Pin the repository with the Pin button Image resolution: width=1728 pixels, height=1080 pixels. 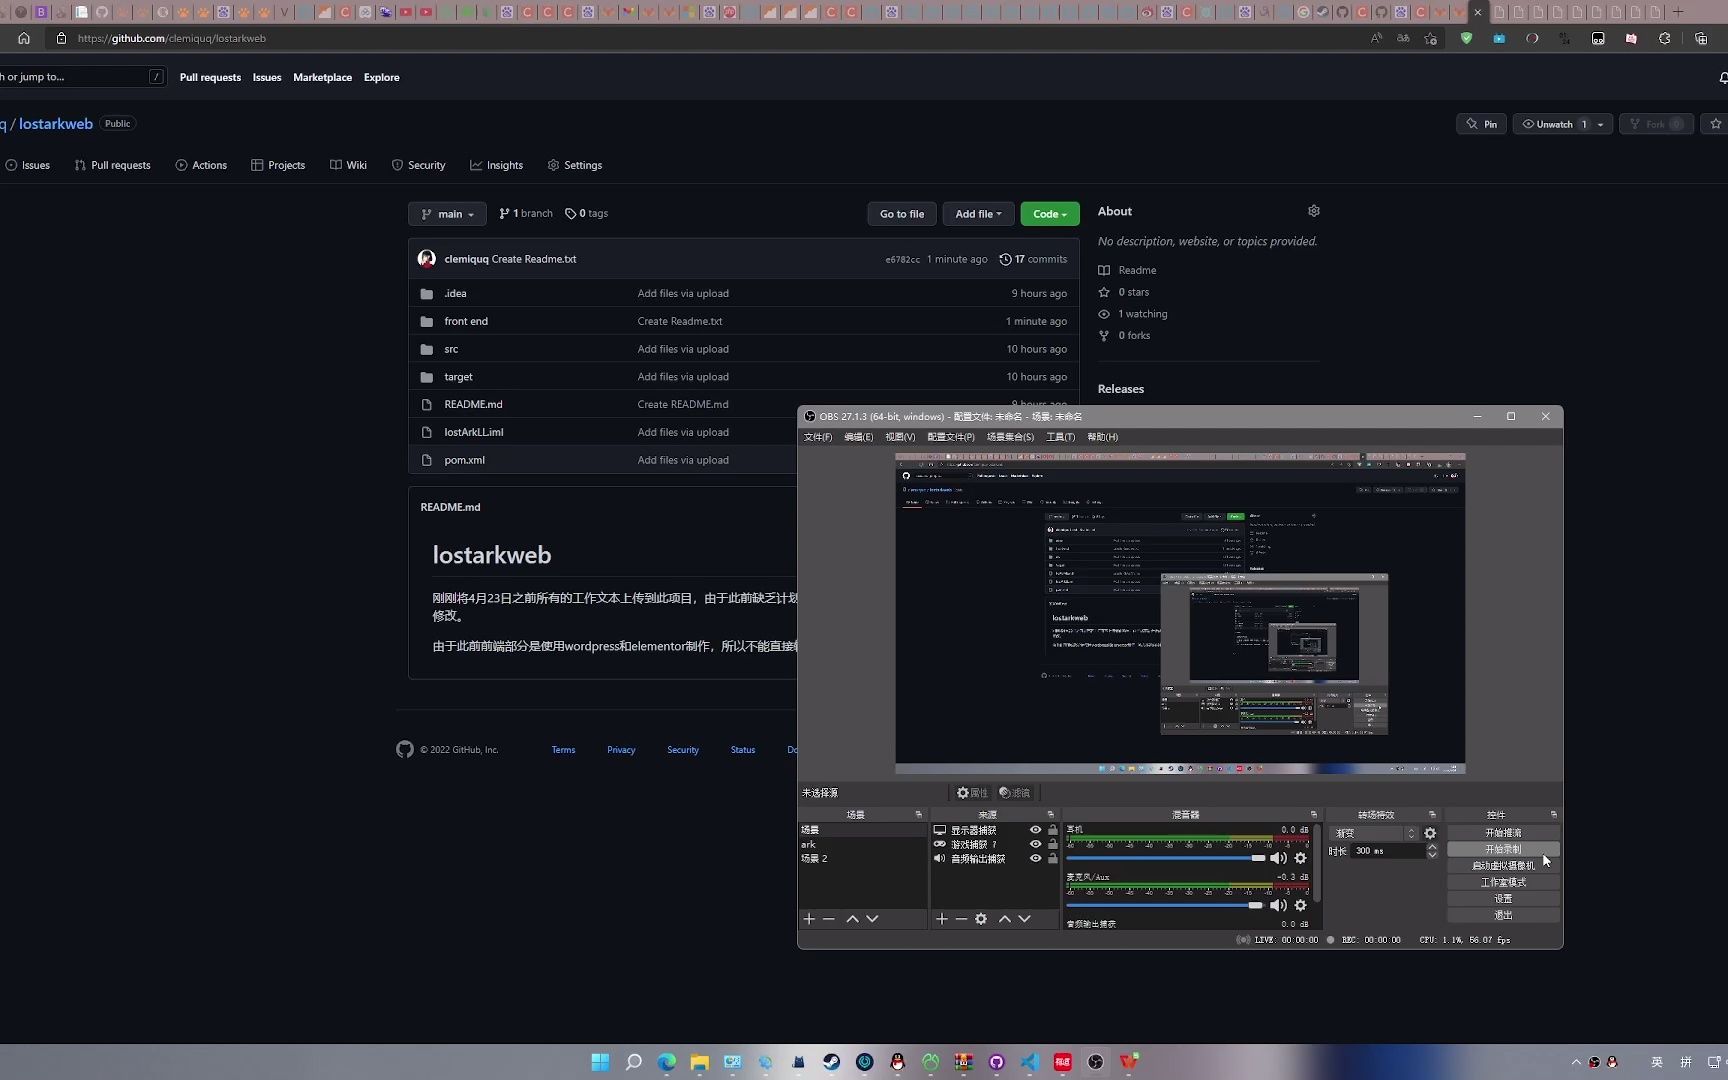pyautogui.click(x=1481, y=124)
